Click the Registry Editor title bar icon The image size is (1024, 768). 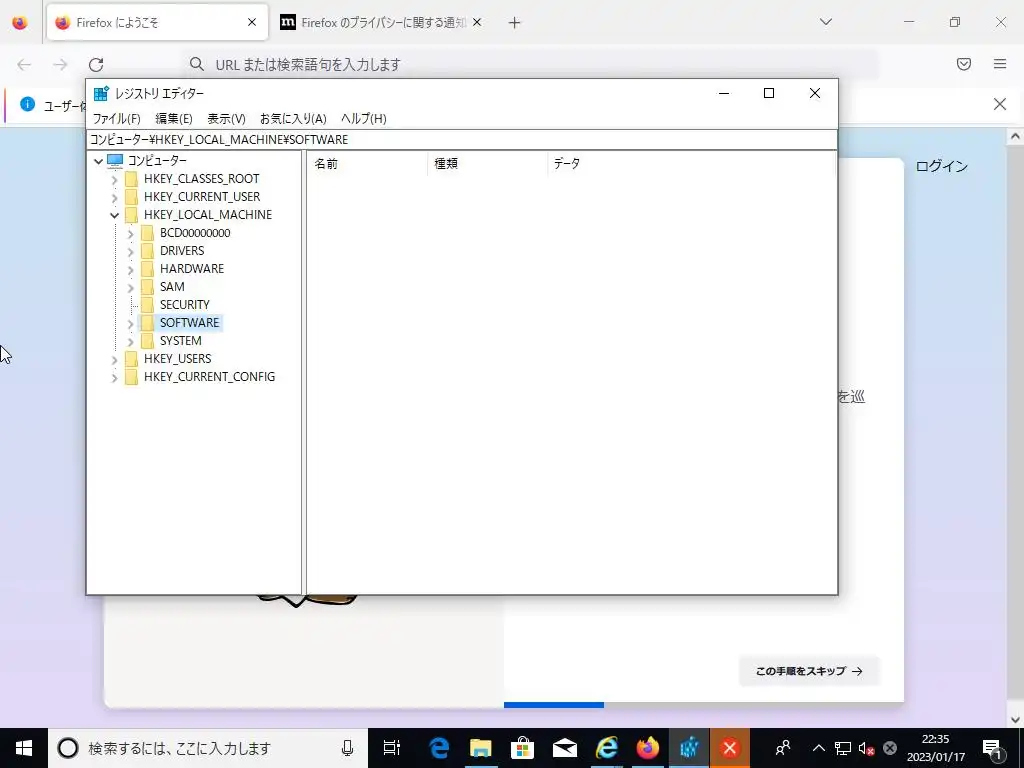point(101,93)
